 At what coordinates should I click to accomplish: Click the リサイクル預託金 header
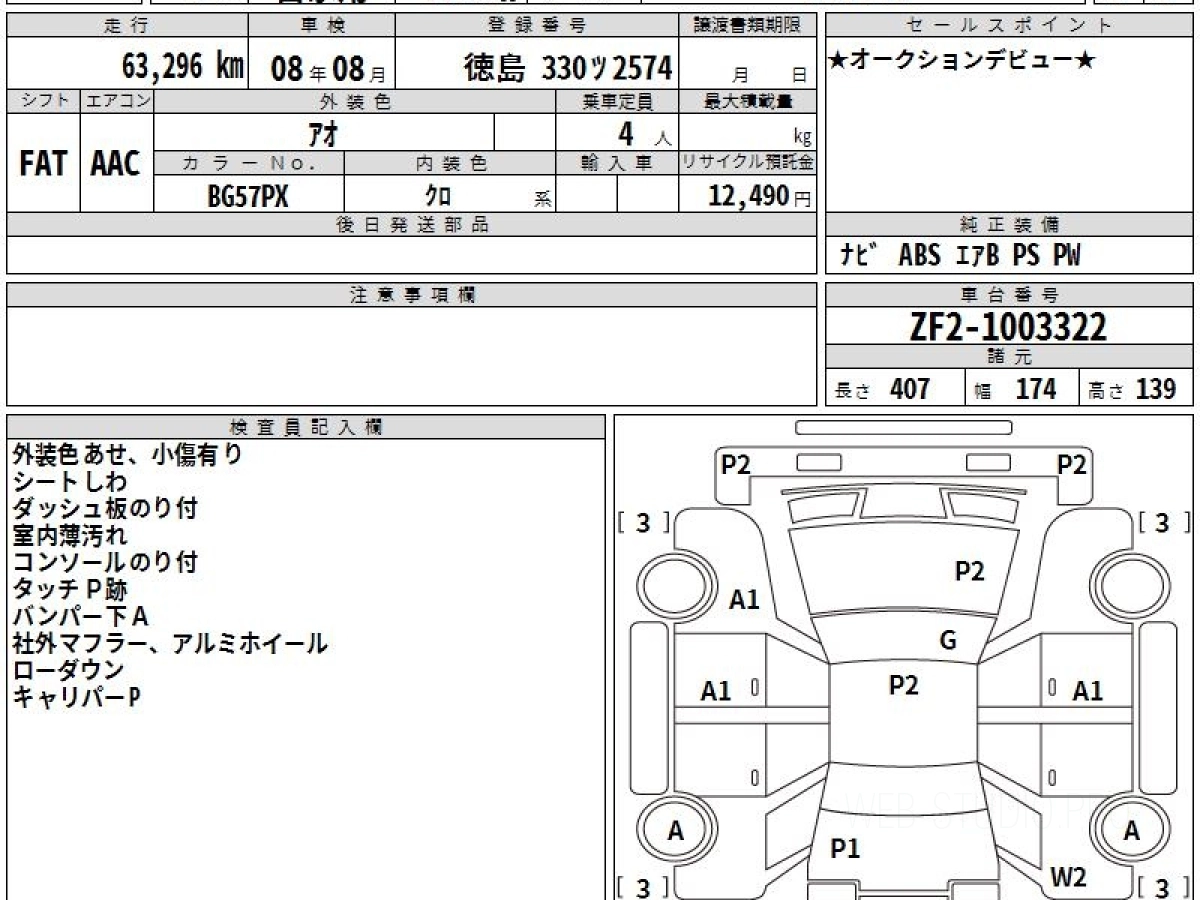tap(748, 163)
